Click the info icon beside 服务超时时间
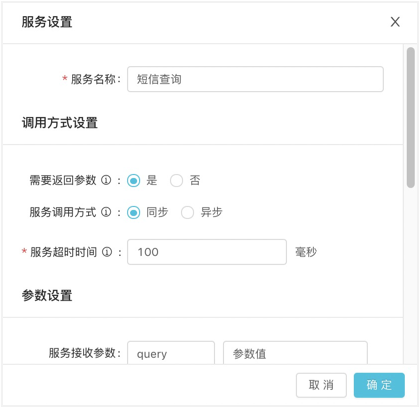 point(107,252)
